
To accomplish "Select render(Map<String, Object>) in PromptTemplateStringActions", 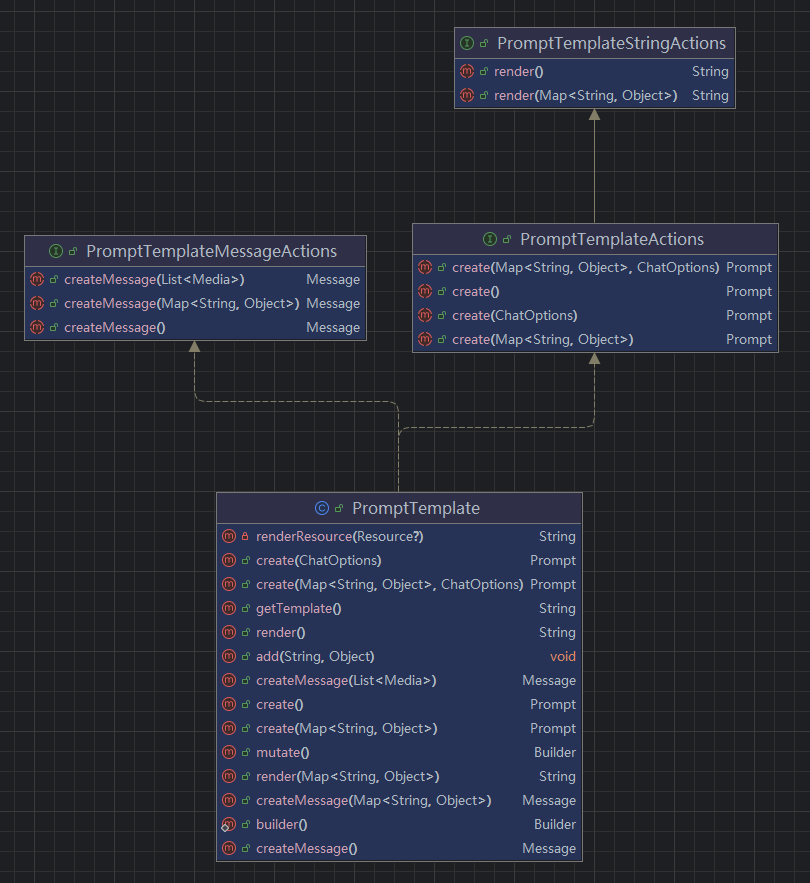I will (x=585, y=96).
